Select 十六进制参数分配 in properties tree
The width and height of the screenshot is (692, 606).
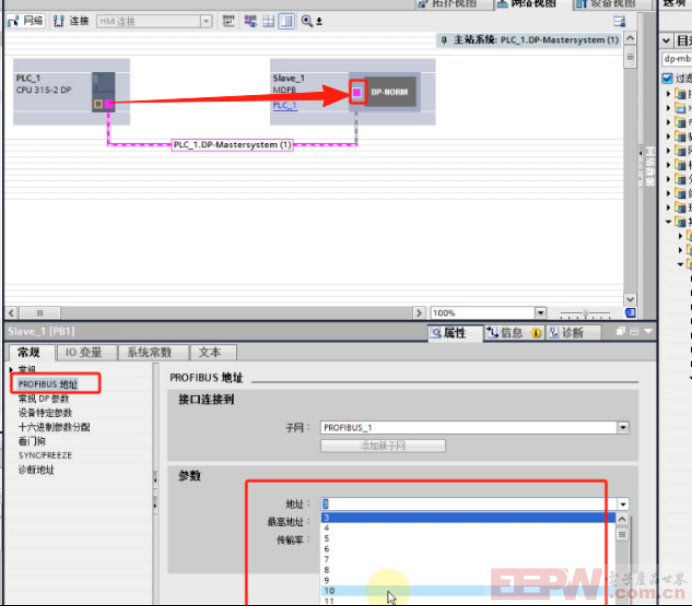coord(54,427)
